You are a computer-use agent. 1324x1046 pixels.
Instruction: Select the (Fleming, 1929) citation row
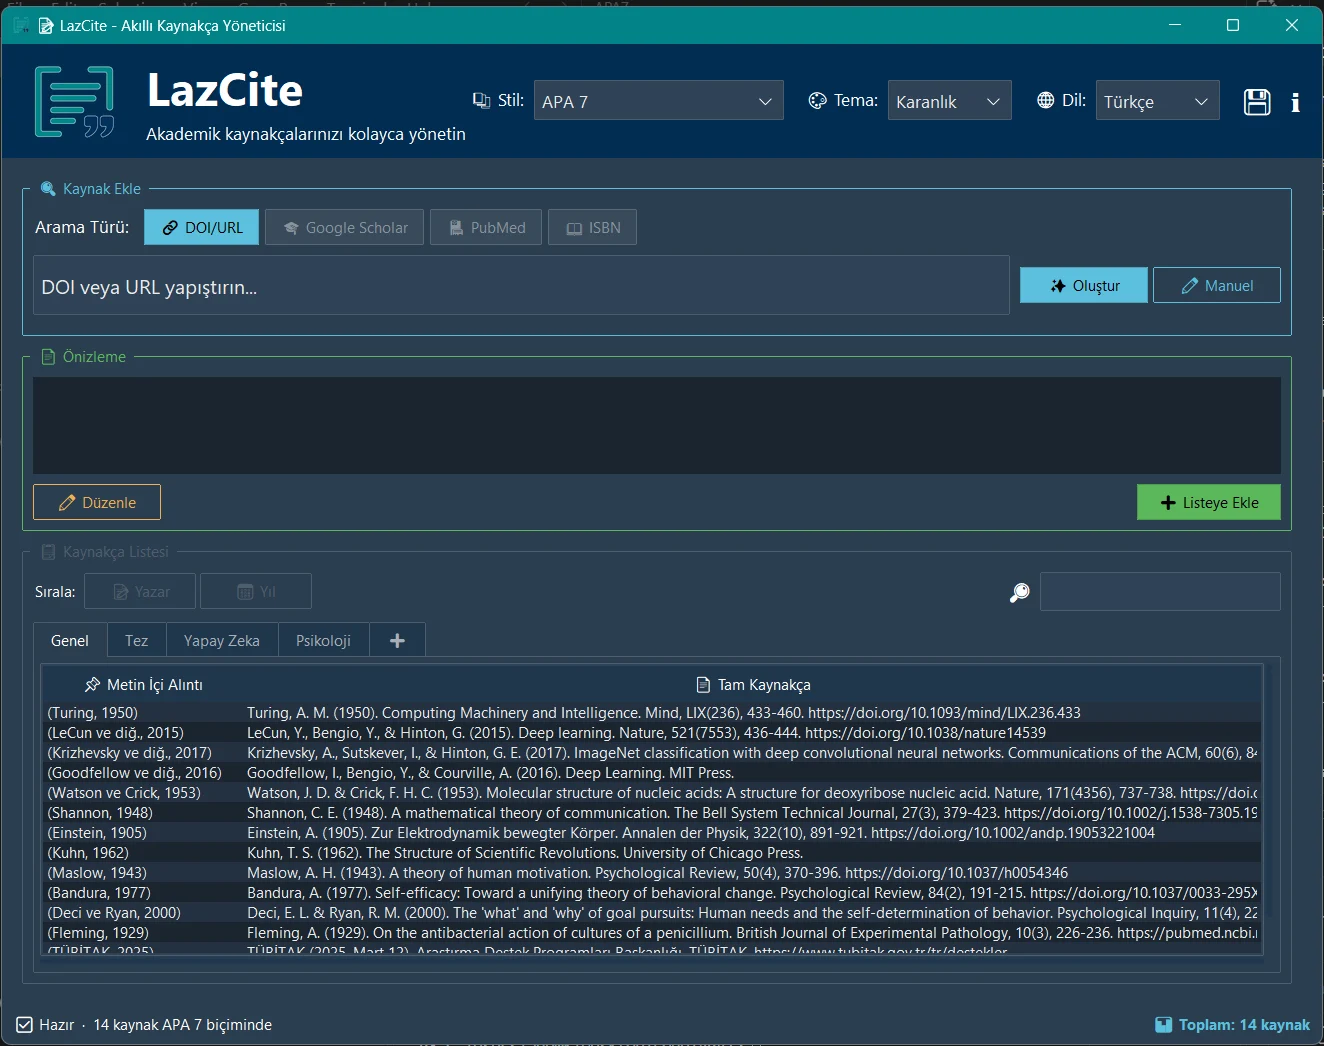[651, 933]
